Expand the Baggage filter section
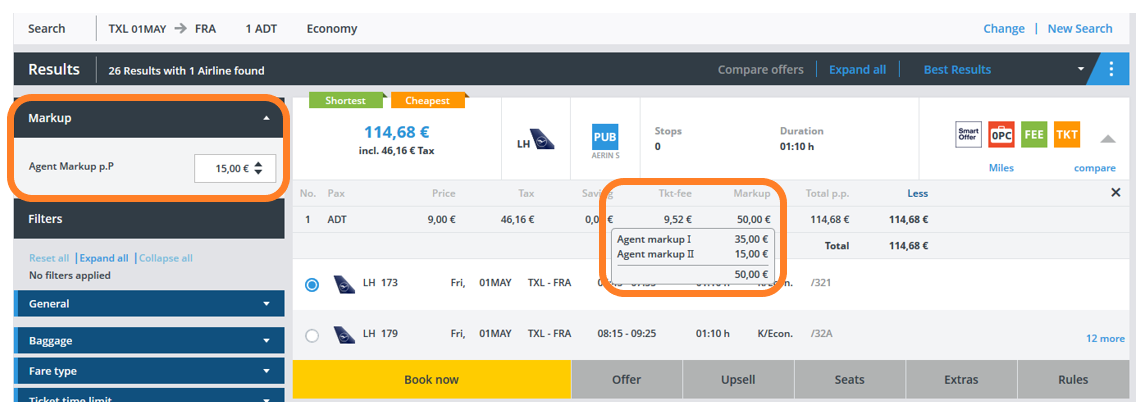The height and width of the screenshot is (409, 1141). pos(266,341)
